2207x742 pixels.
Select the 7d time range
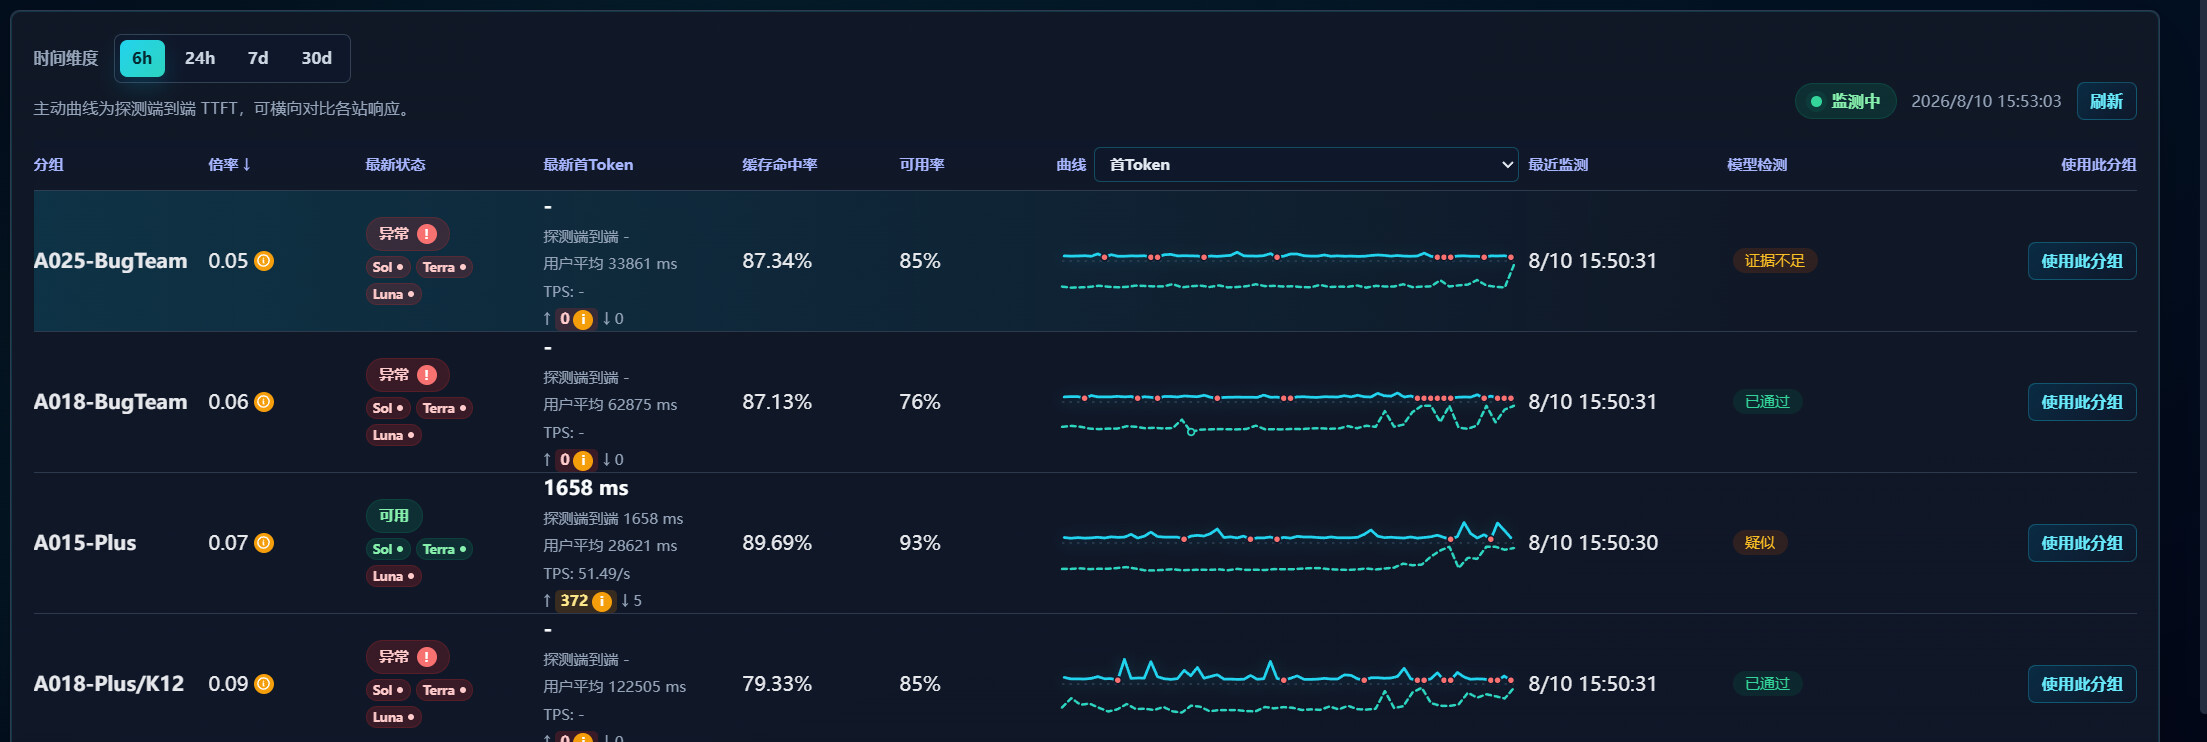[258, 58]
